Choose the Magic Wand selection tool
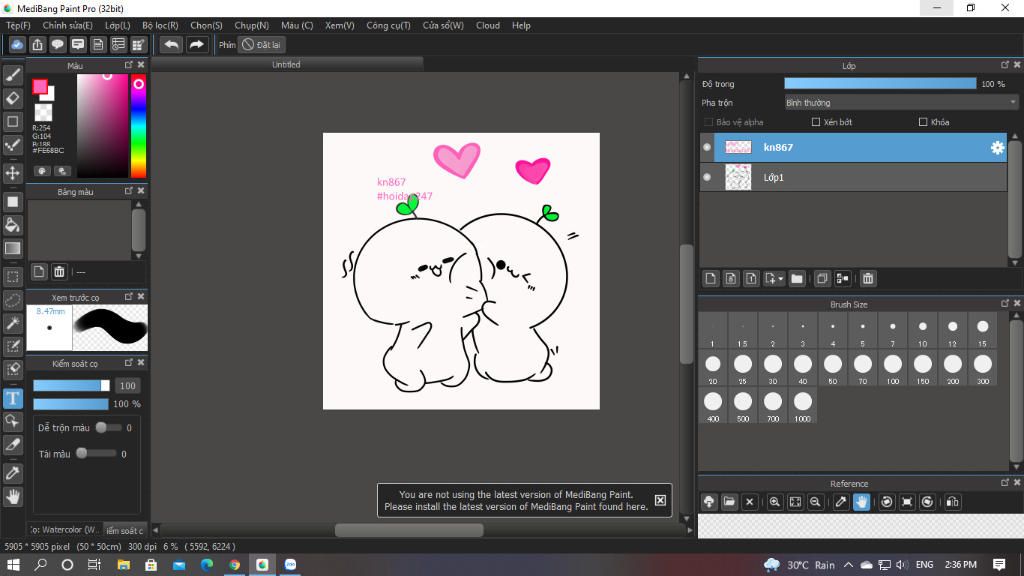The width and height of the screenshot is (1024, 576). (13, 323)
